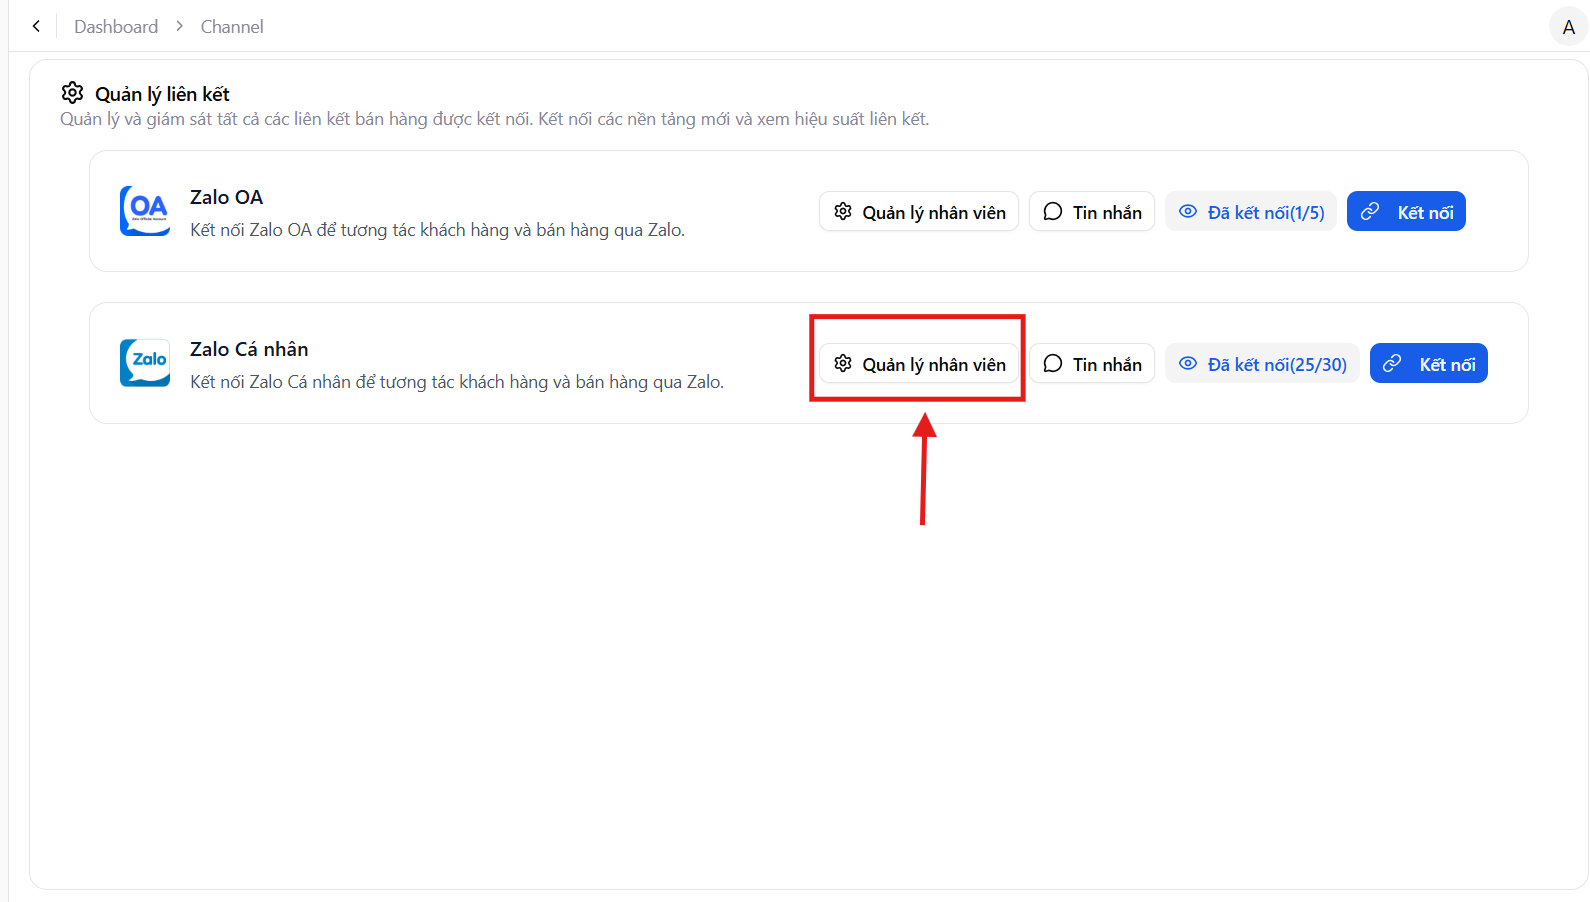Open Tin nhắn for Zalo OA
The height and width of the screenshot is (902, 1590).
click(1092, 212)
